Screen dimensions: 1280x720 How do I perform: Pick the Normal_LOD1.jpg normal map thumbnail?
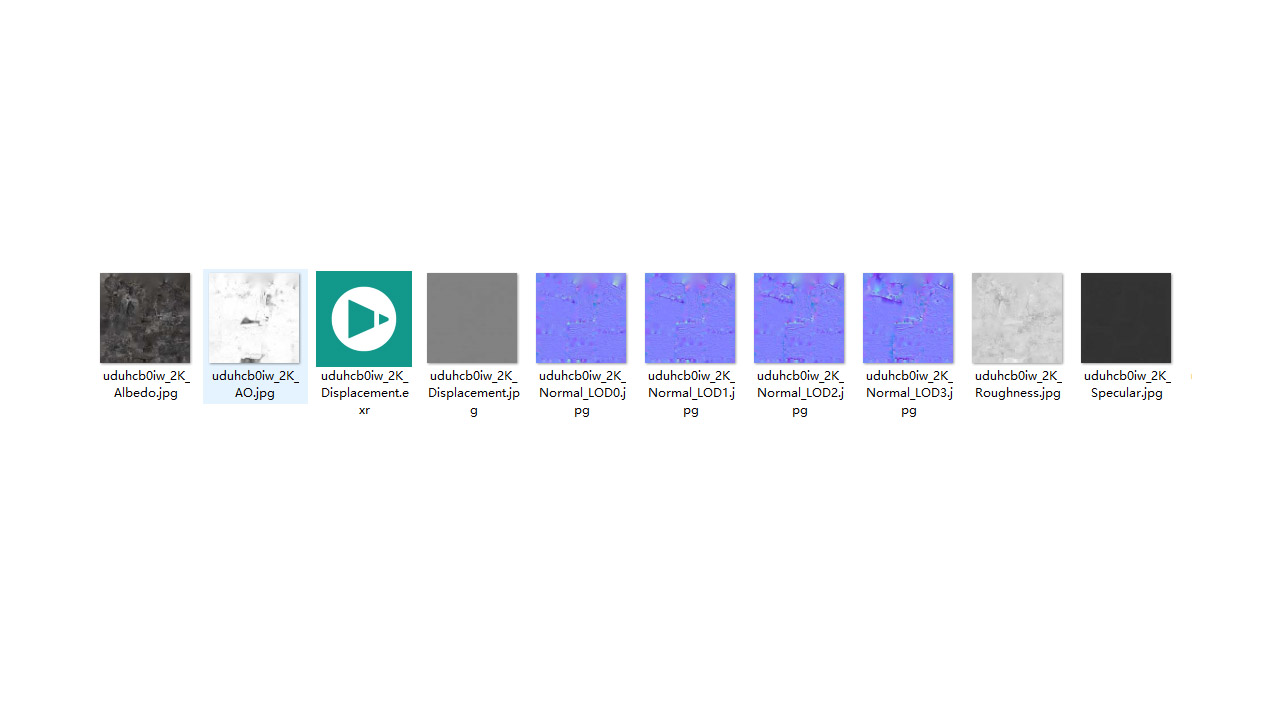coord(690,318)
